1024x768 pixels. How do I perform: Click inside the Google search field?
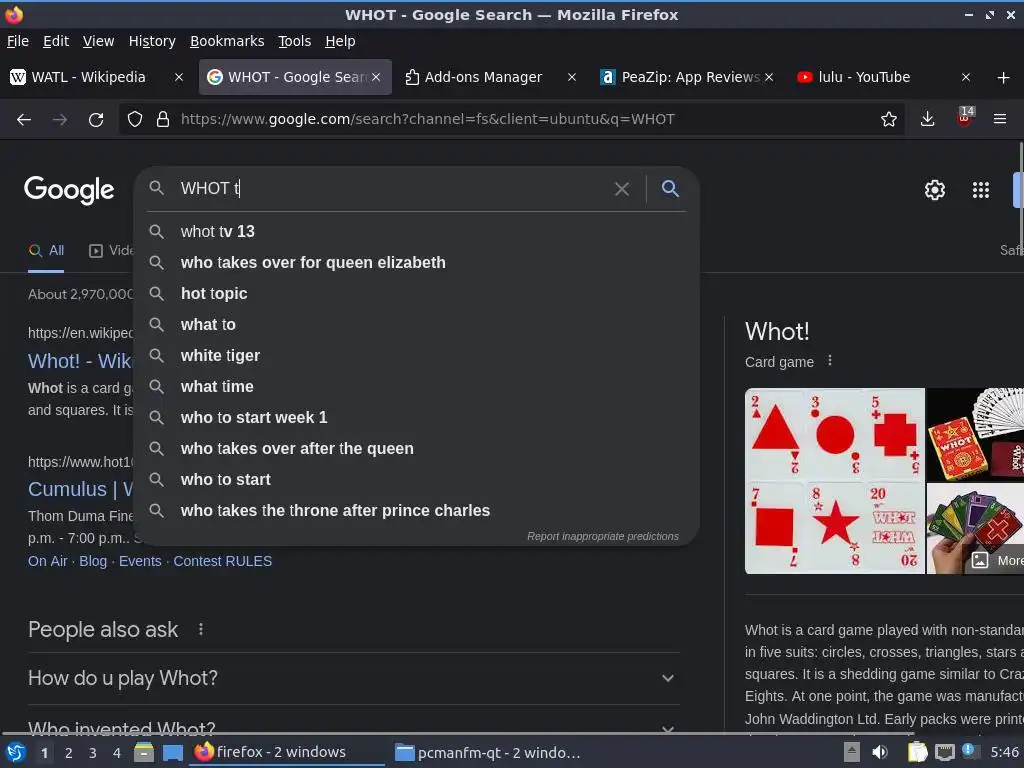coord(392,189)
